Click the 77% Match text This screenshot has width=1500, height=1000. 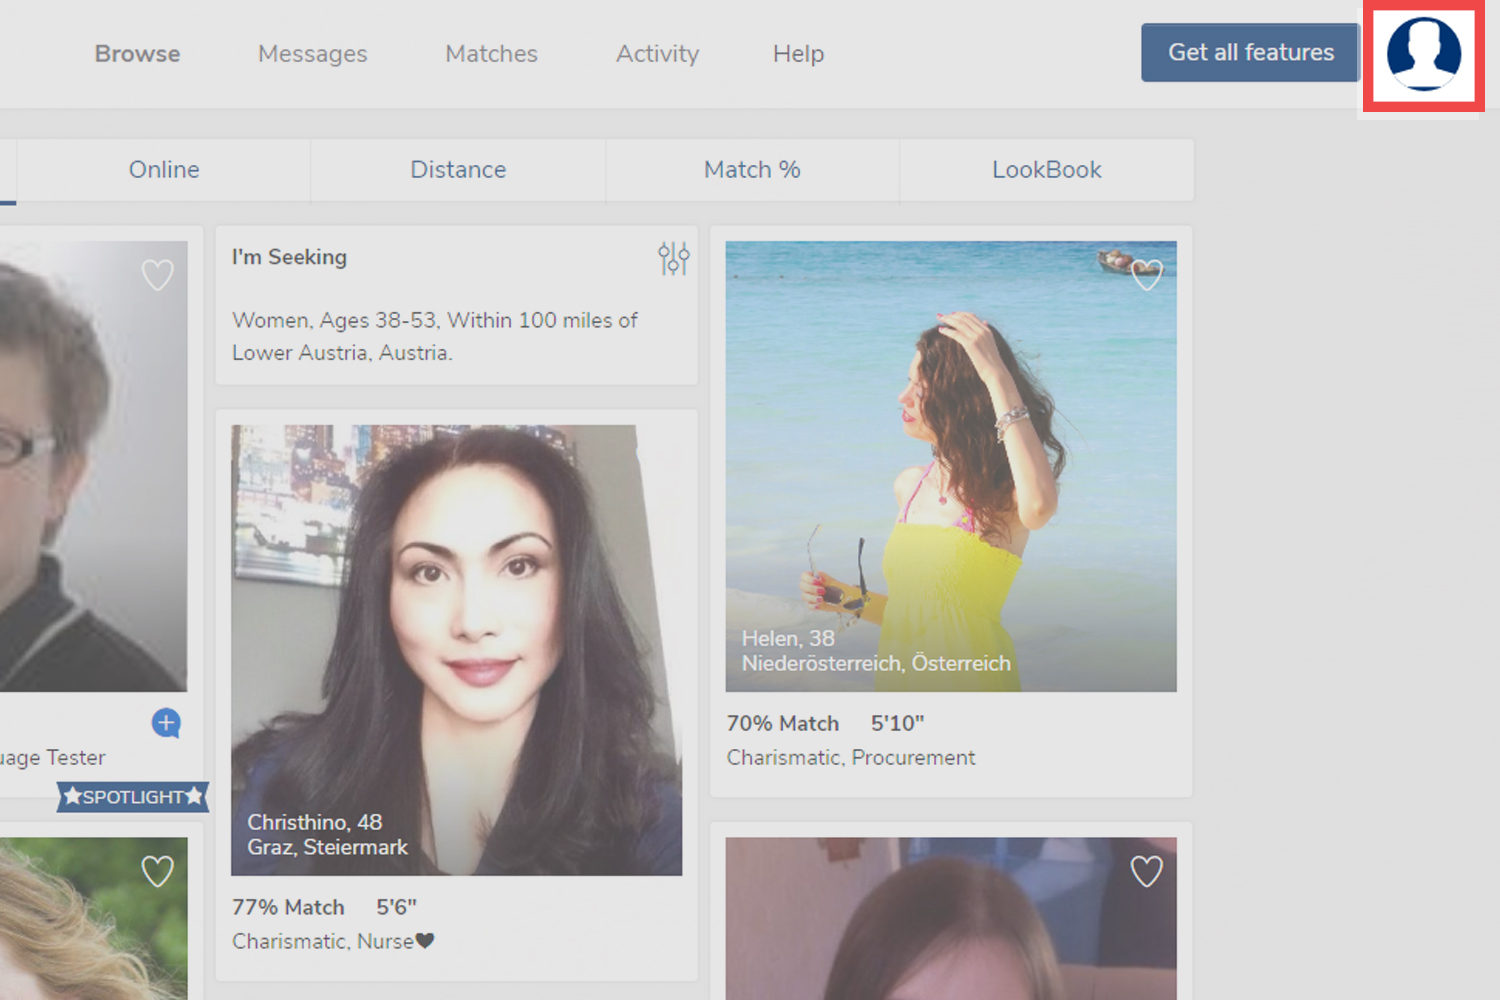pyautogui.click(x=288, y=907)
